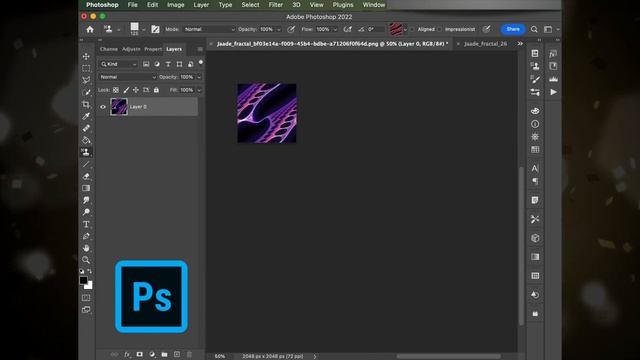The width and height of the screenshot is (640, 360).
Task: Open the Filter menu
Action: [276, 5]
